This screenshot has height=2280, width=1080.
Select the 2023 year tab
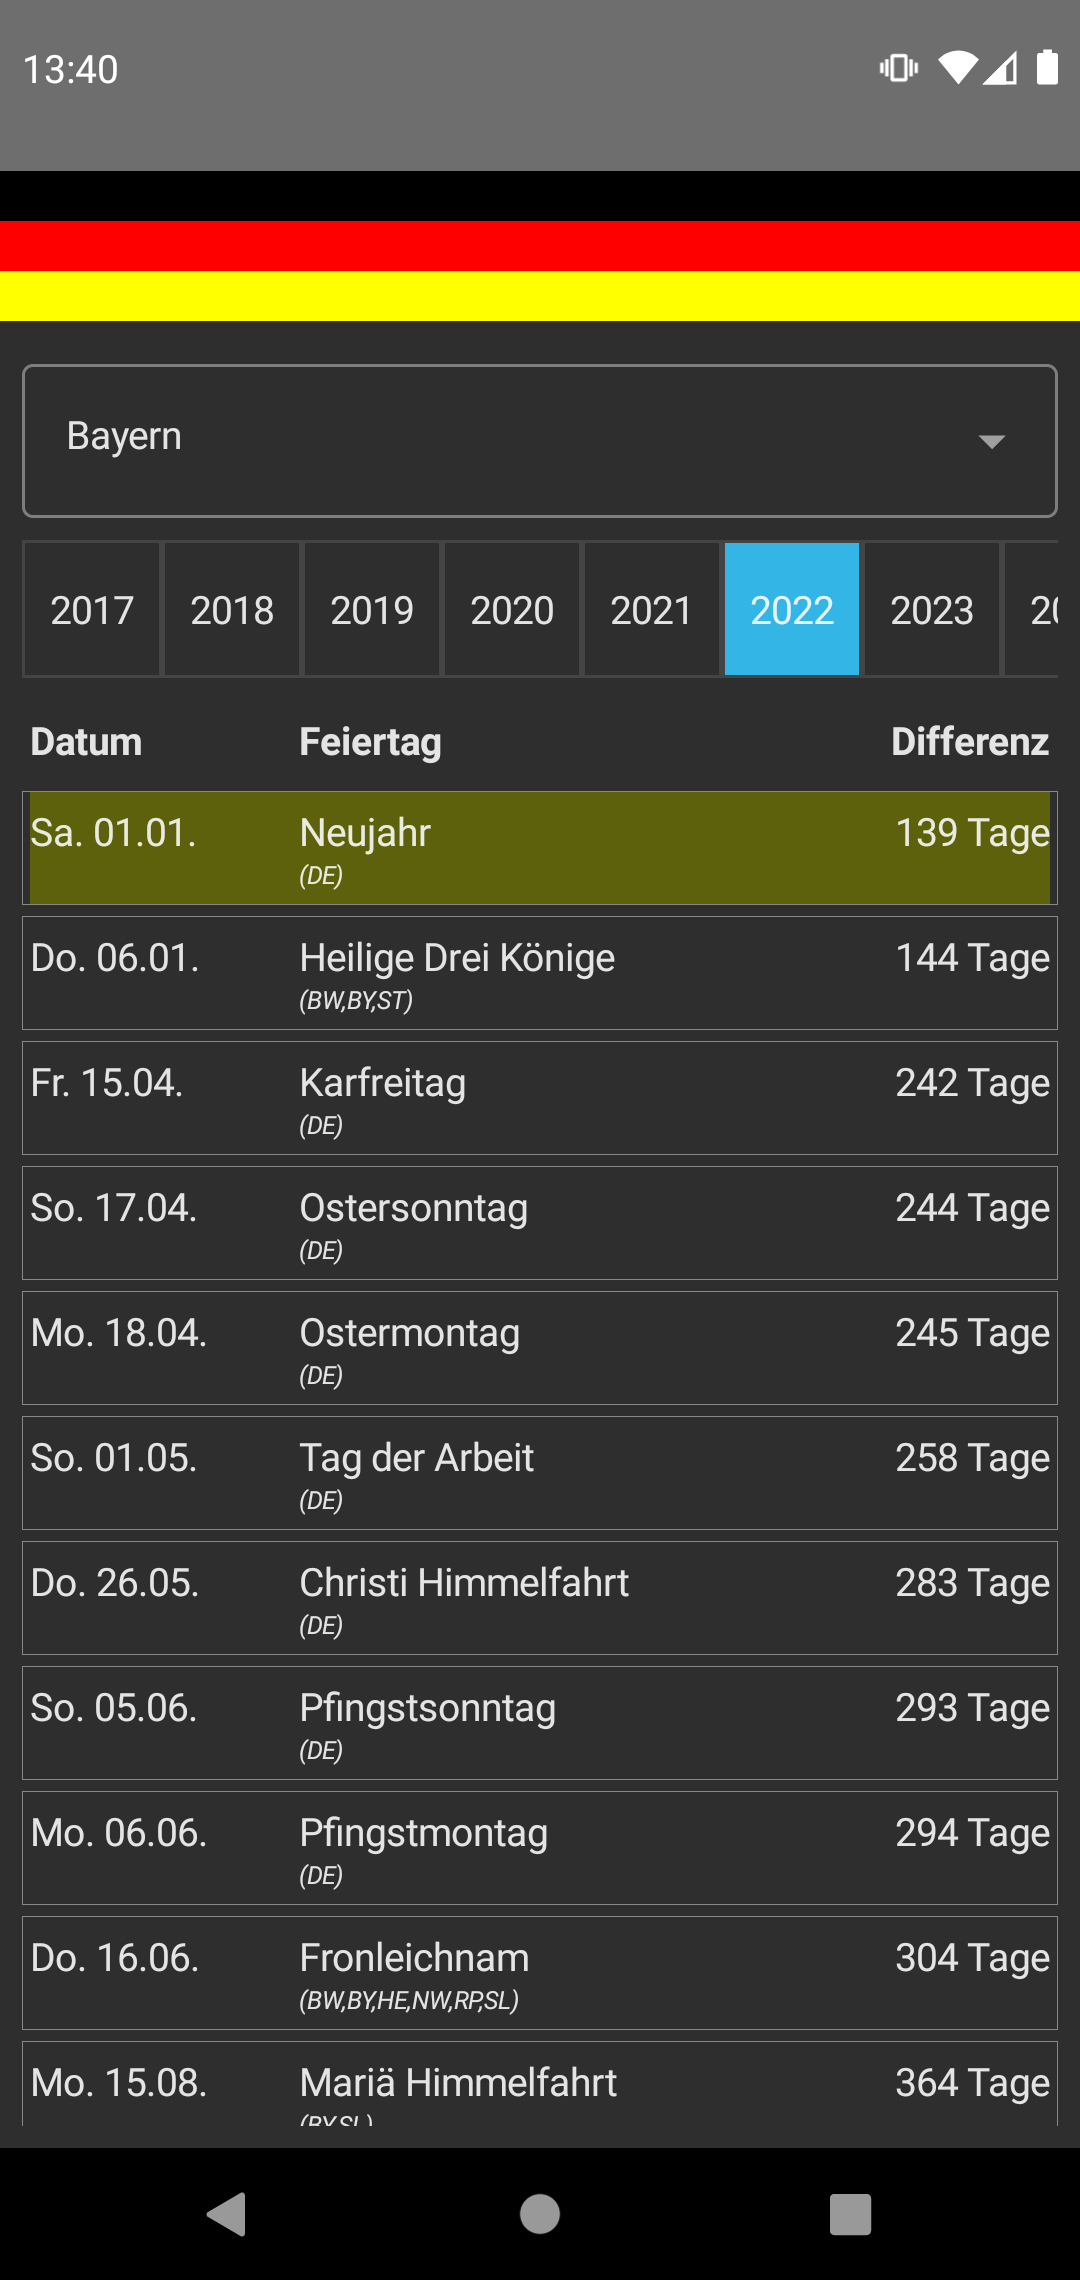931,610
